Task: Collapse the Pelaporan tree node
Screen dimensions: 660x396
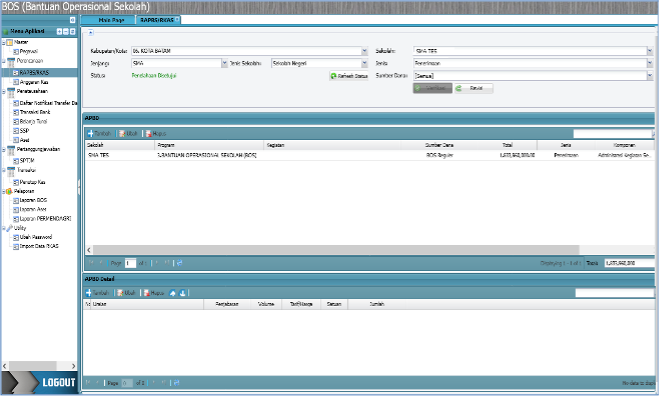Action: click(3, 191)
